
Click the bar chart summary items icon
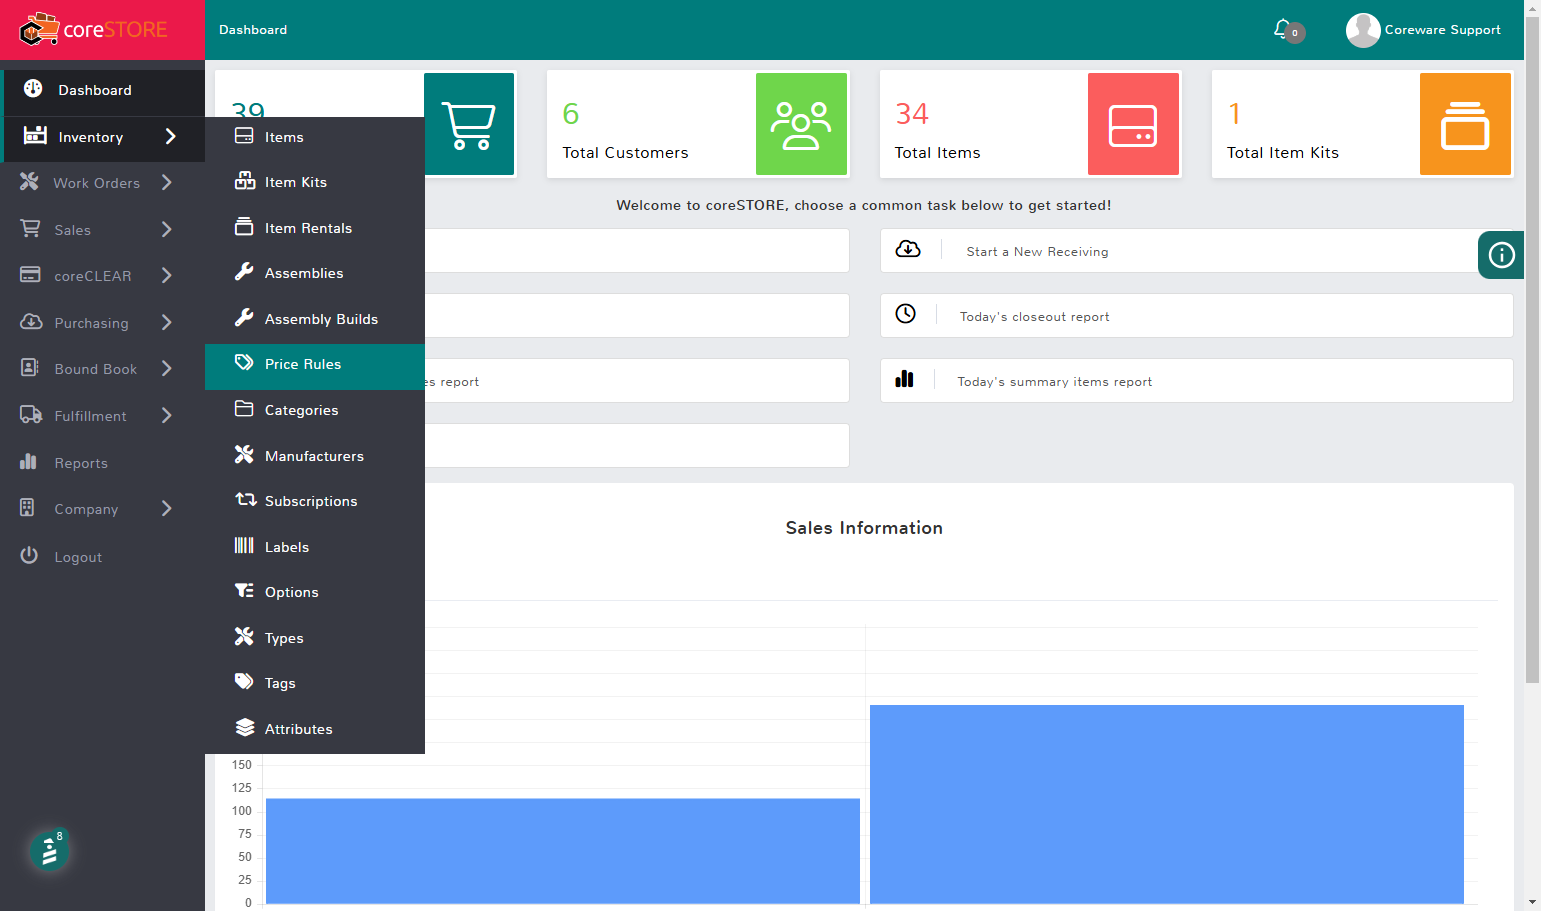coord(905,379)
